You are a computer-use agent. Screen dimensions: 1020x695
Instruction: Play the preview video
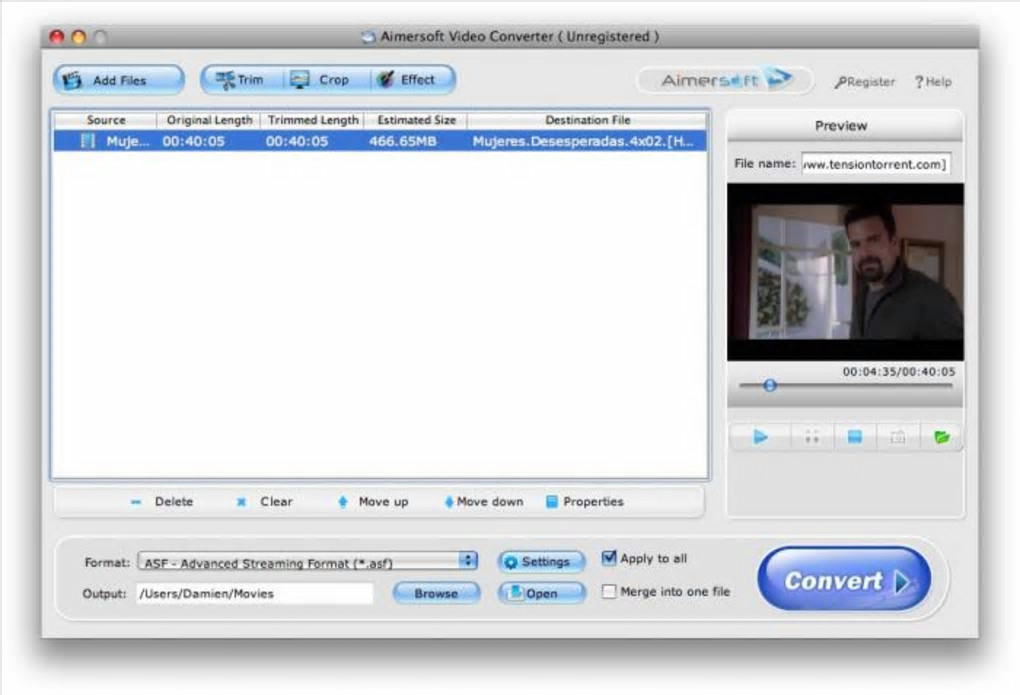pyautogui.click(x=760, y=437)
